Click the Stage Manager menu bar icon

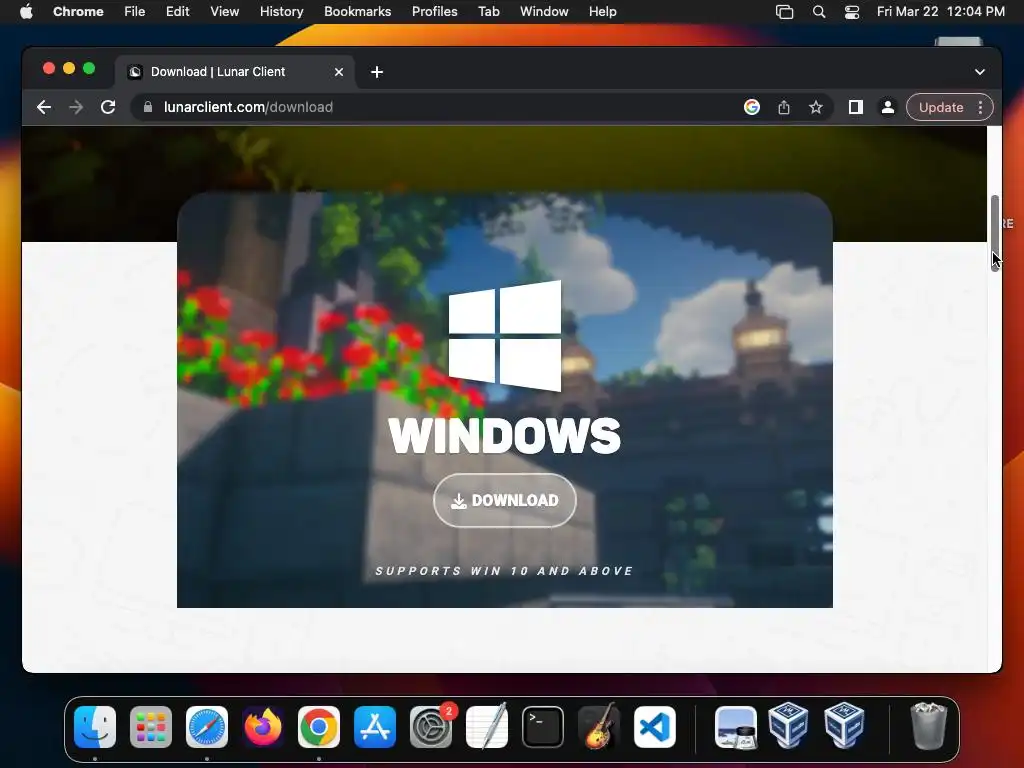(784, 11)
